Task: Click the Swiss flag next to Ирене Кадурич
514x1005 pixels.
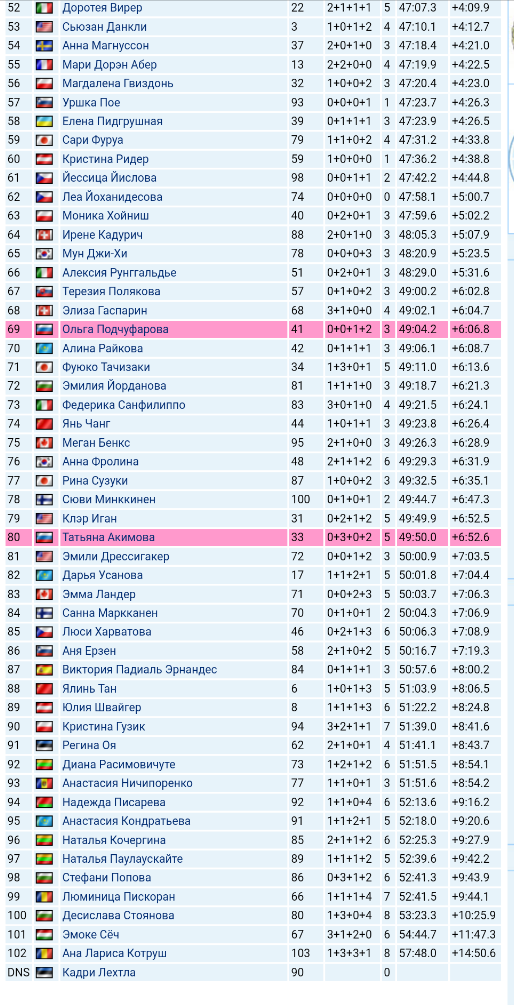Action: click(44, 235)
